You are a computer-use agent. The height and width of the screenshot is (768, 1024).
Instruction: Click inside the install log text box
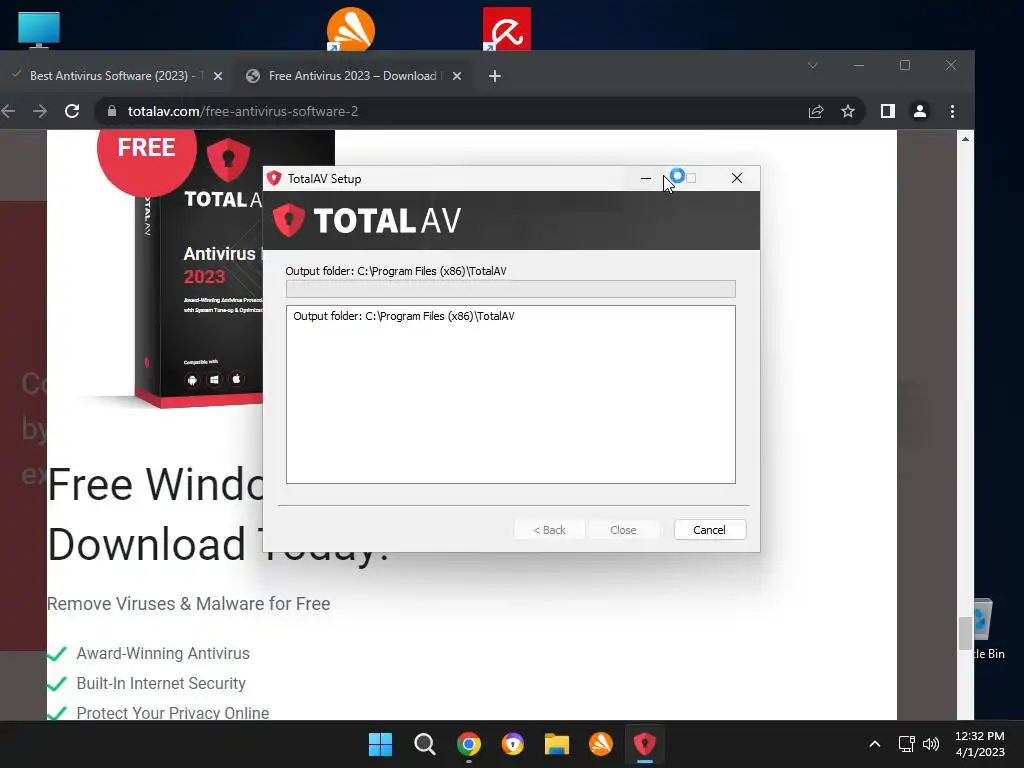pos(511,394)
